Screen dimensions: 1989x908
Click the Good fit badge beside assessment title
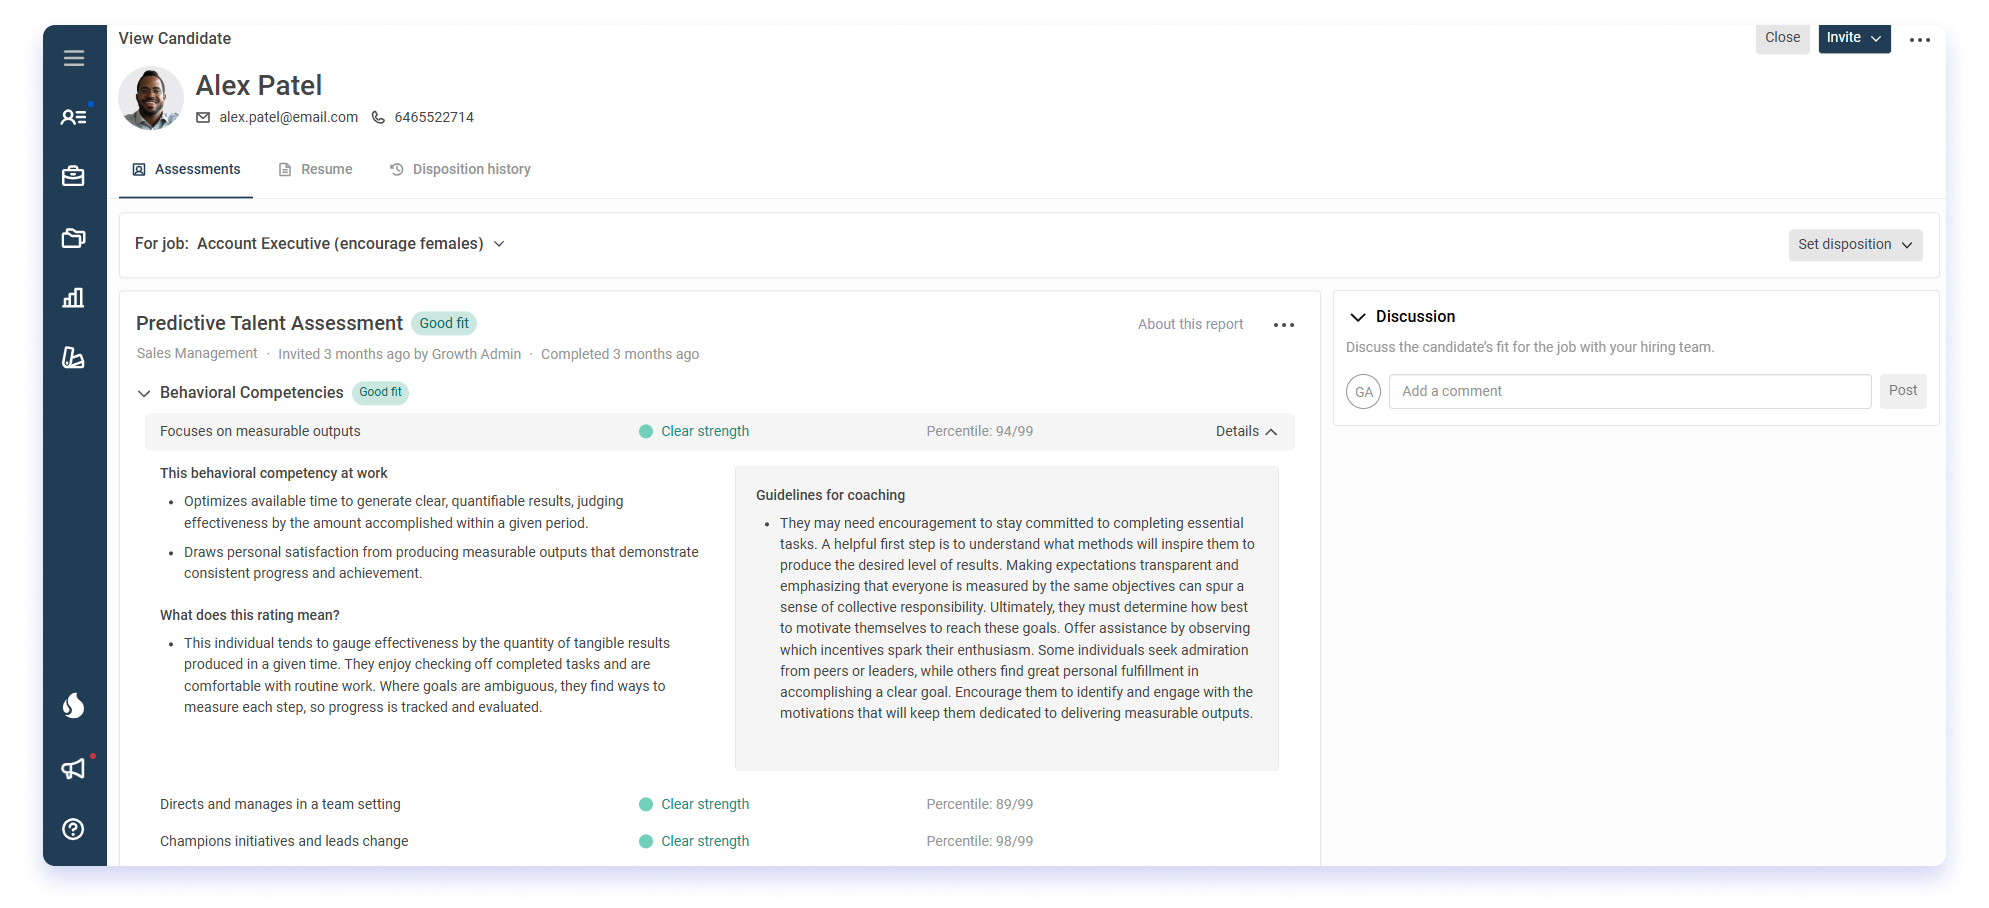444,324
